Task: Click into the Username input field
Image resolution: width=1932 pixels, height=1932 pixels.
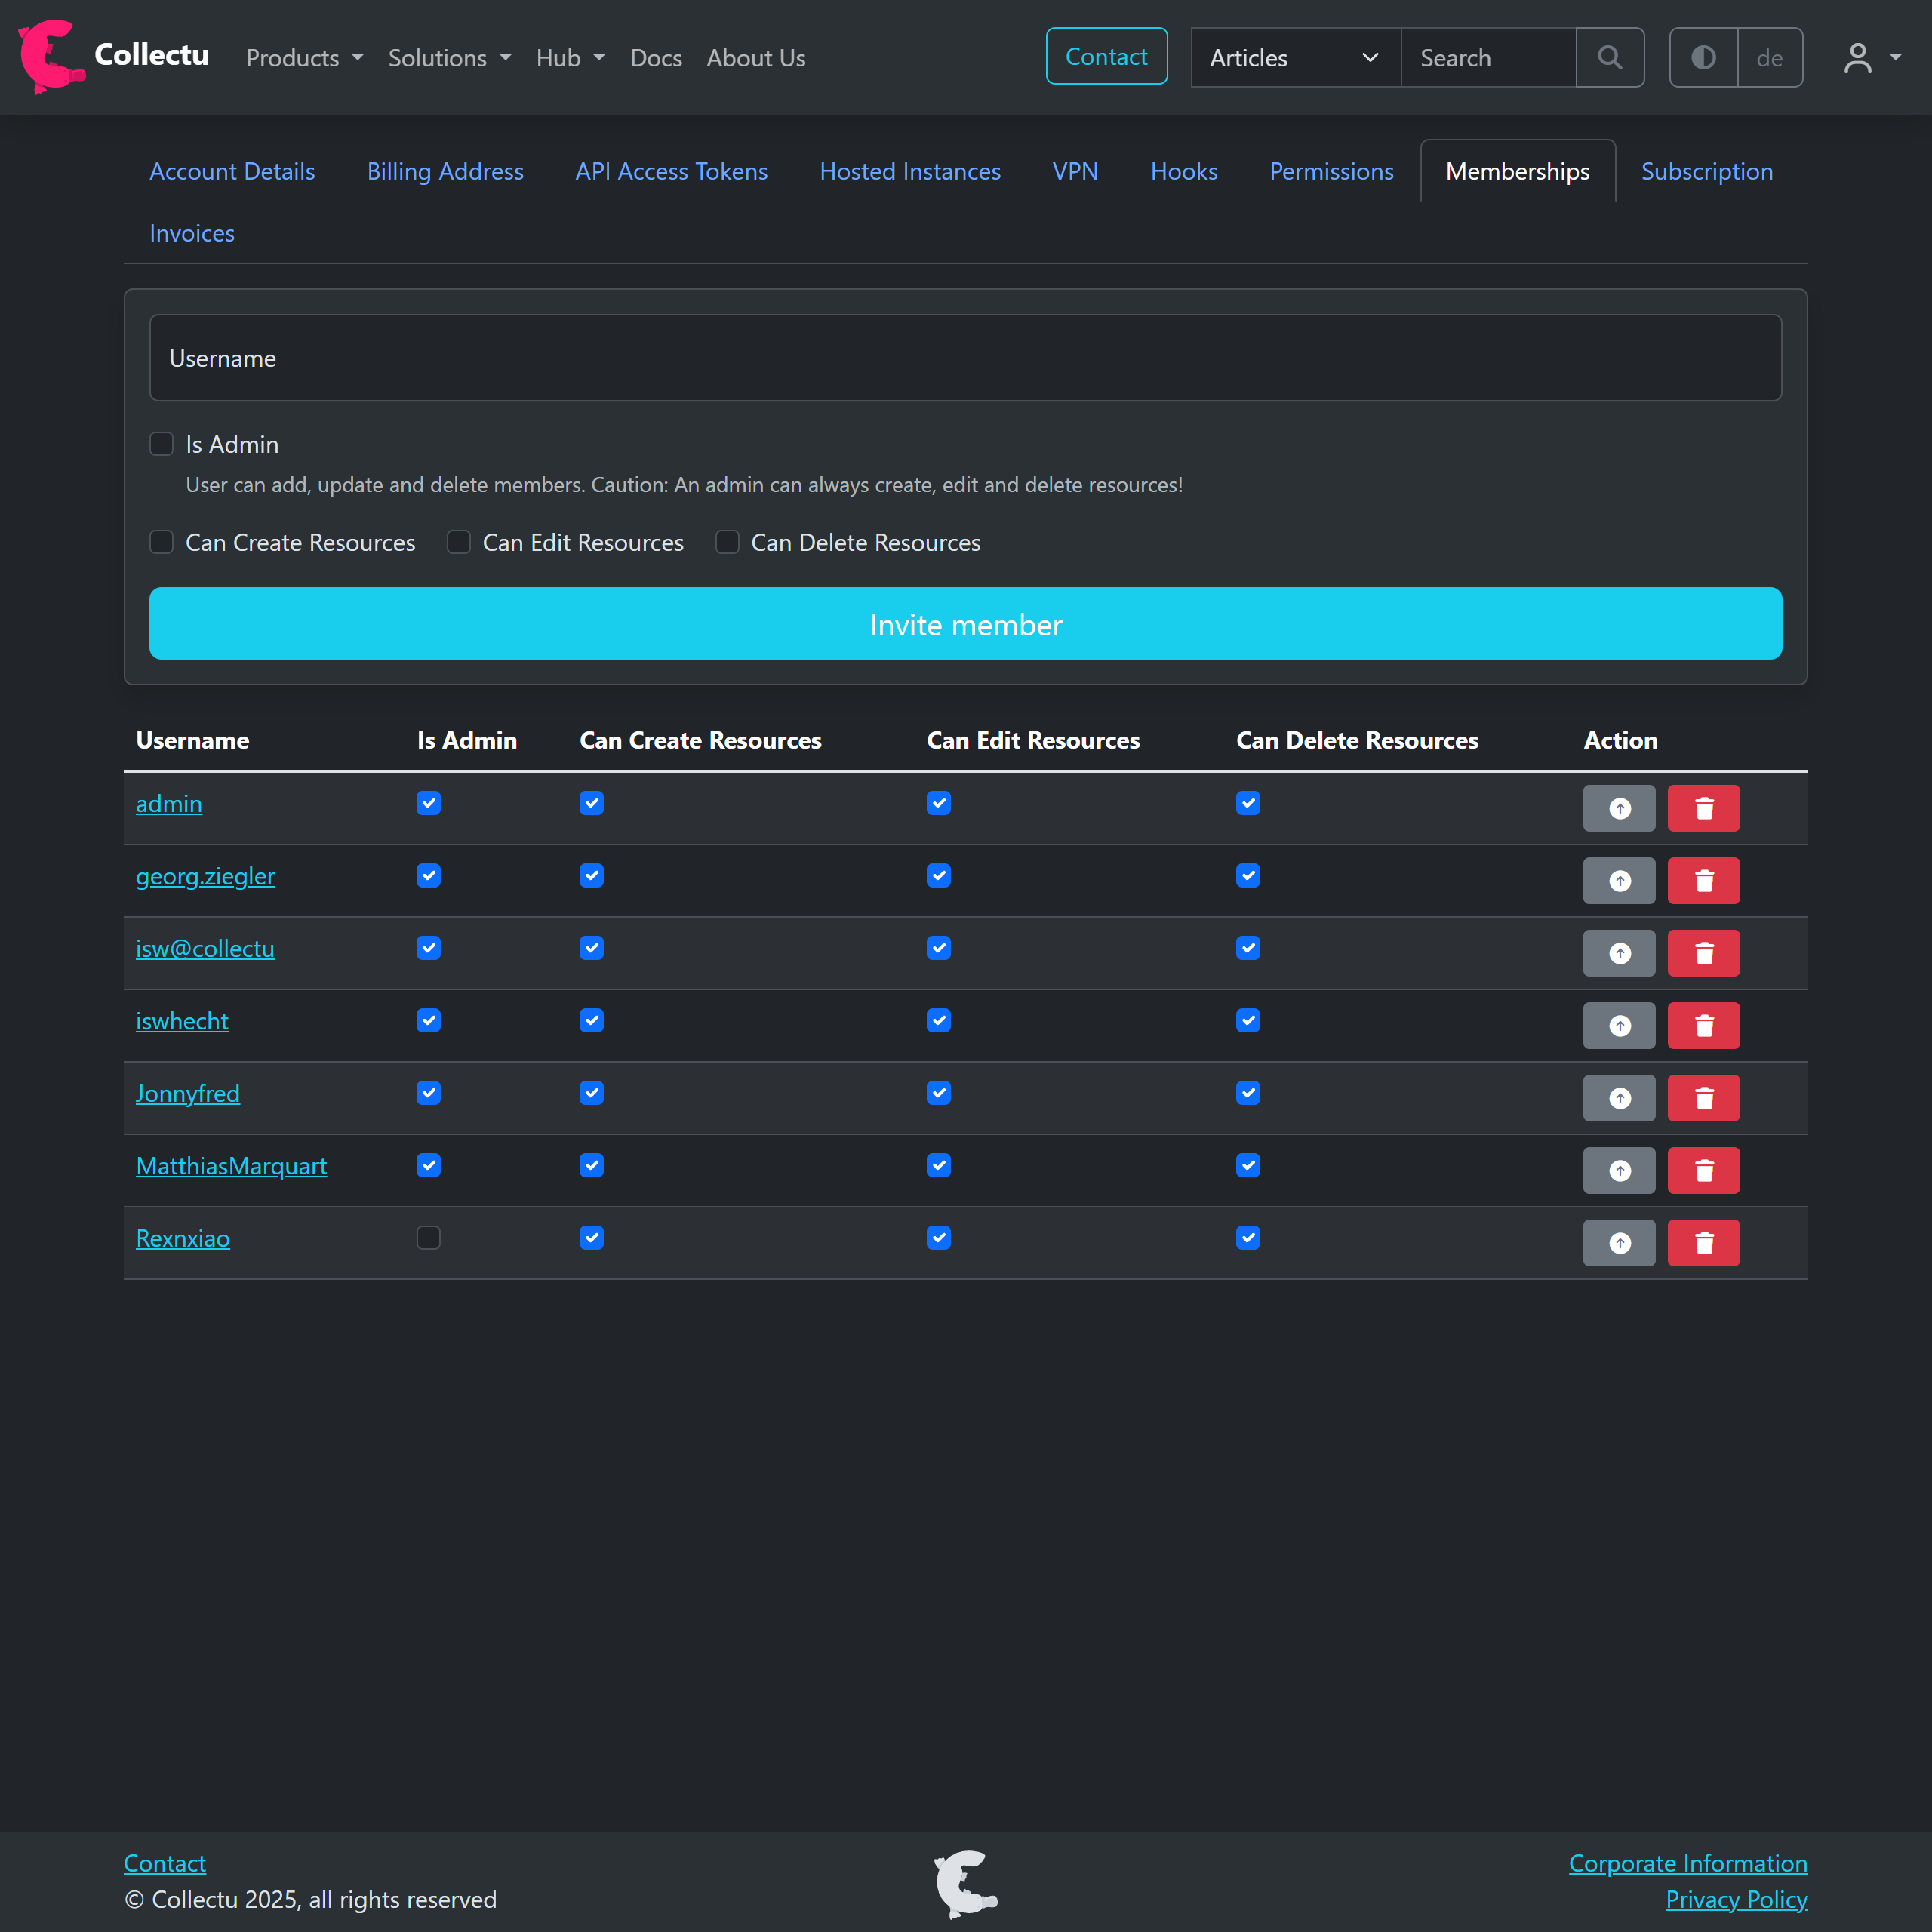Action: click(x=965, y=358)
